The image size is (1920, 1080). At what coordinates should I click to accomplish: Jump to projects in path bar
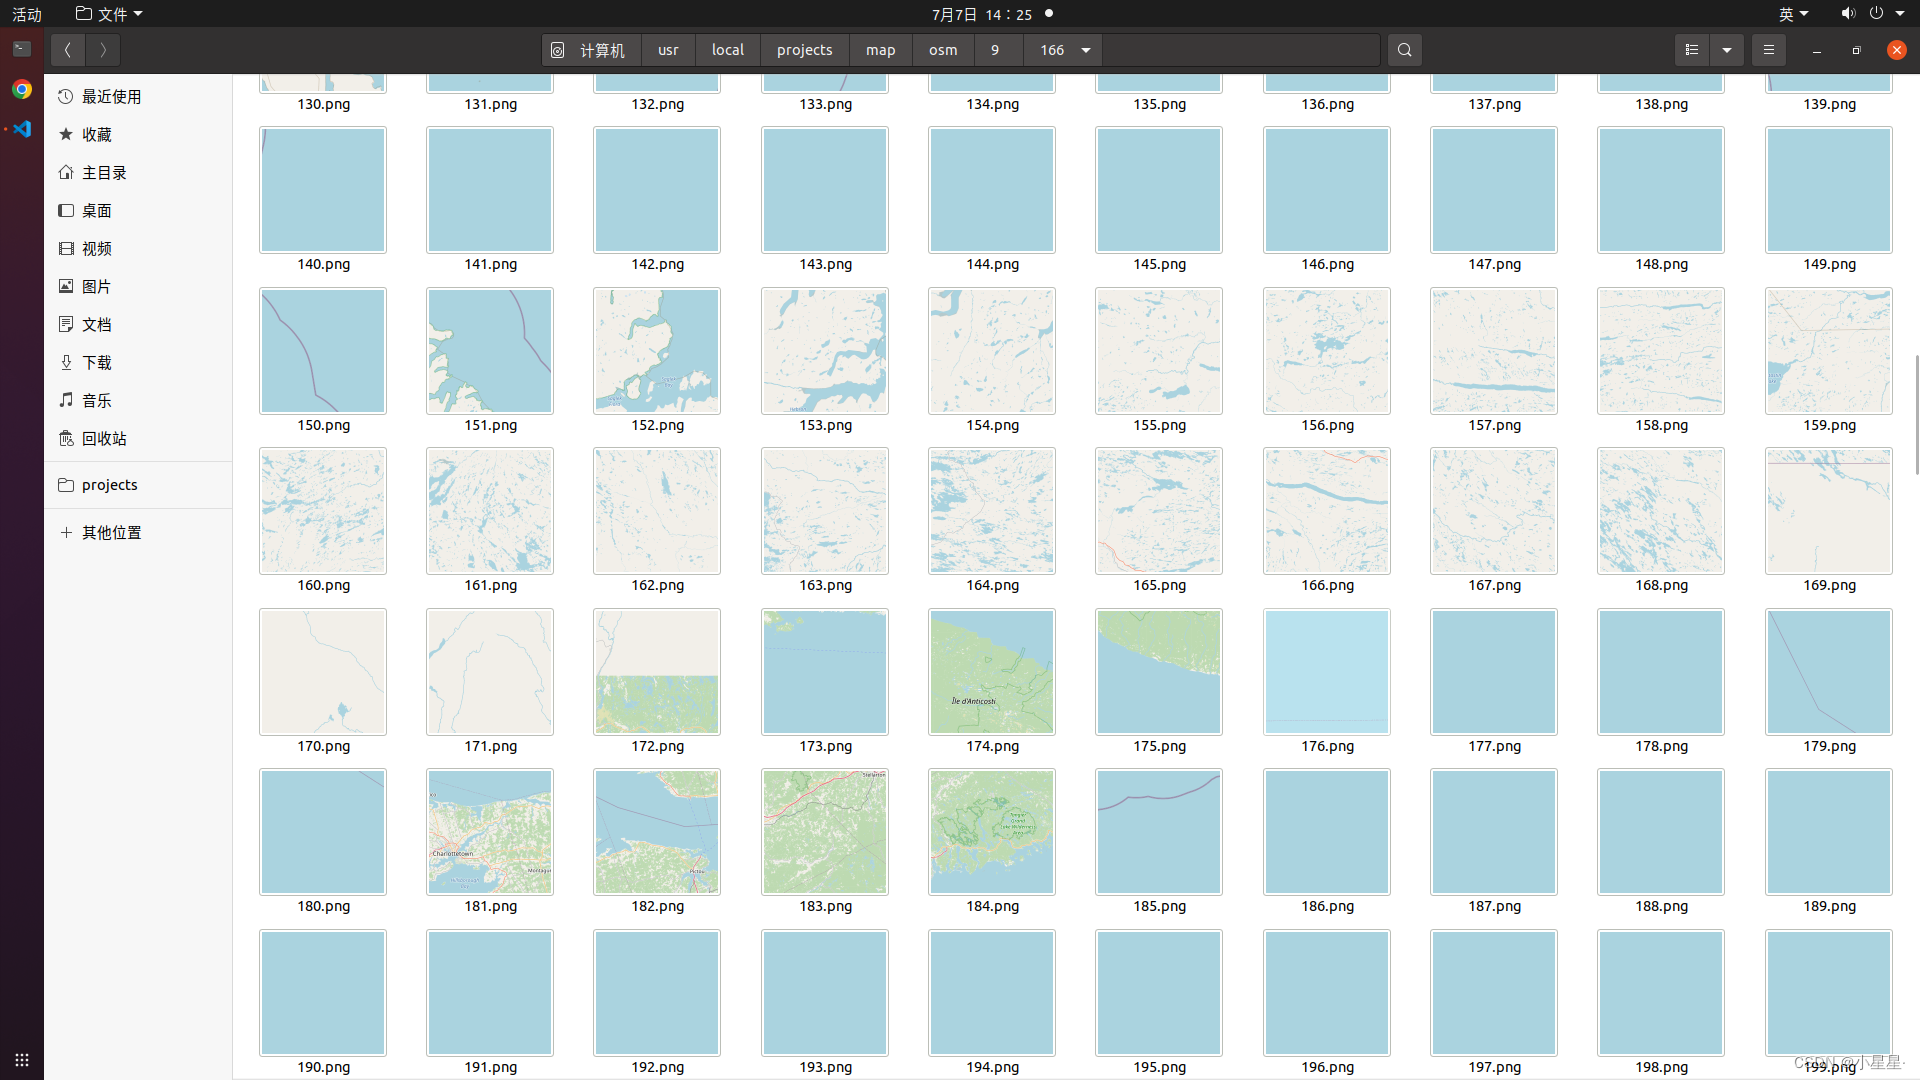click(x=805, y=50)
